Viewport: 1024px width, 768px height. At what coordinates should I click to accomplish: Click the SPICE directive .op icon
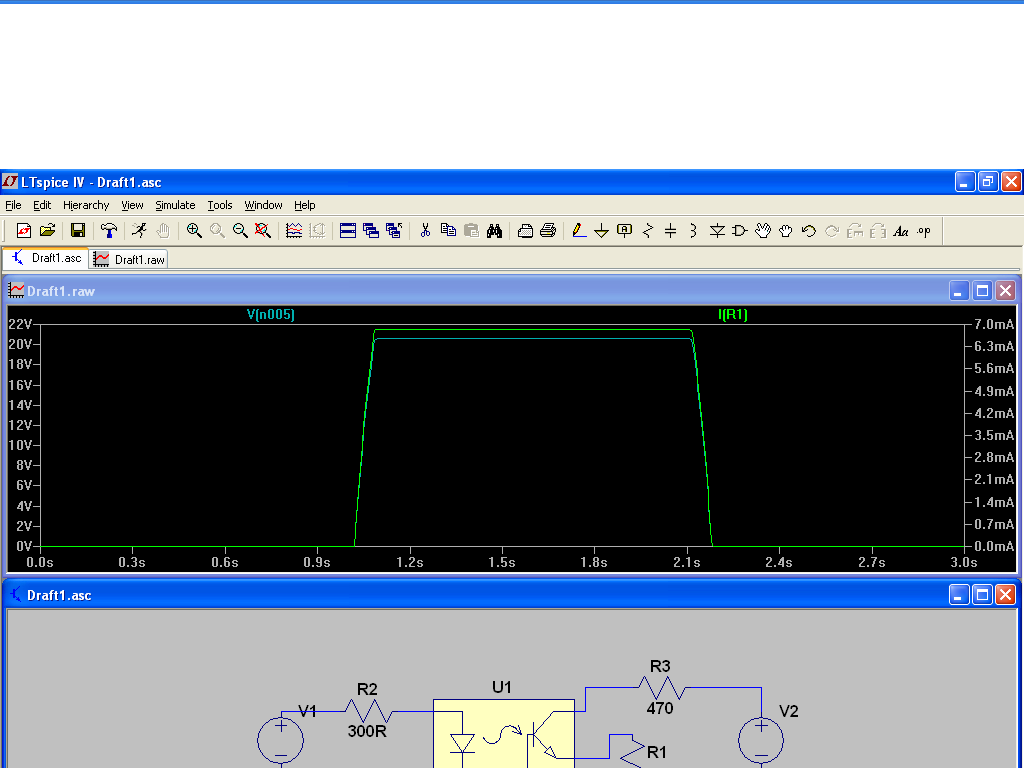pos(923,231)
